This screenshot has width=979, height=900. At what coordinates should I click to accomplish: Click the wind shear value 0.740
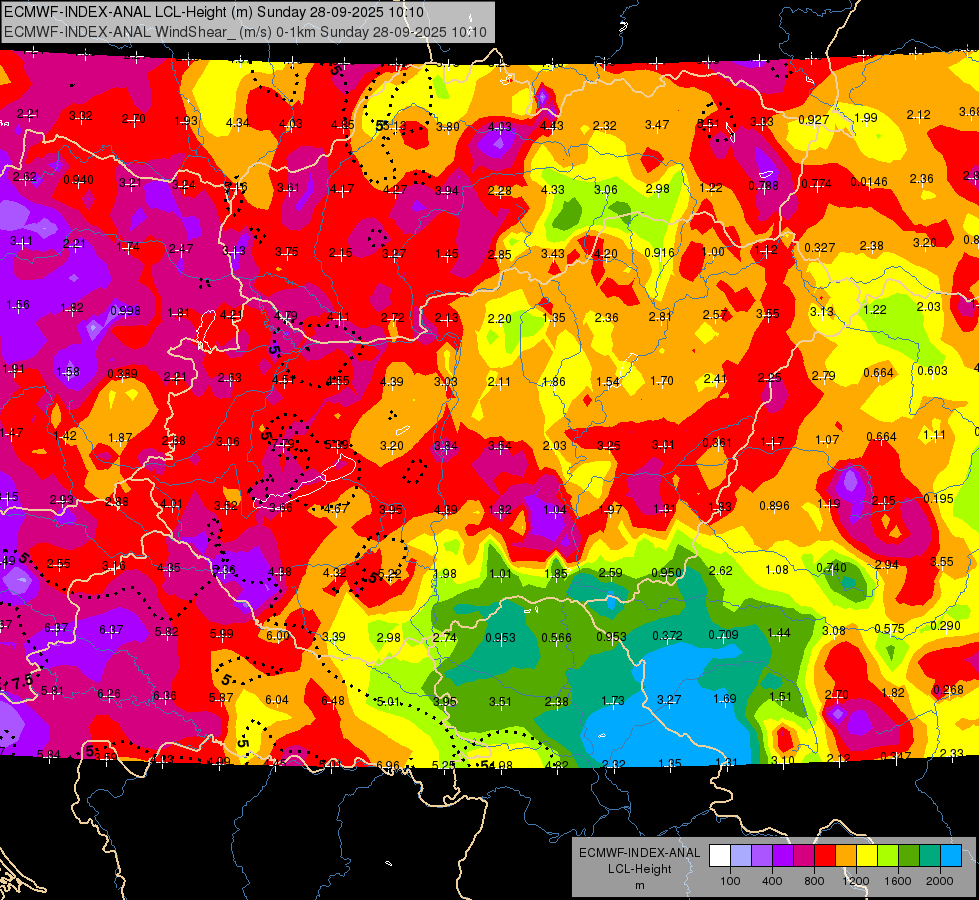pos(832,568)
